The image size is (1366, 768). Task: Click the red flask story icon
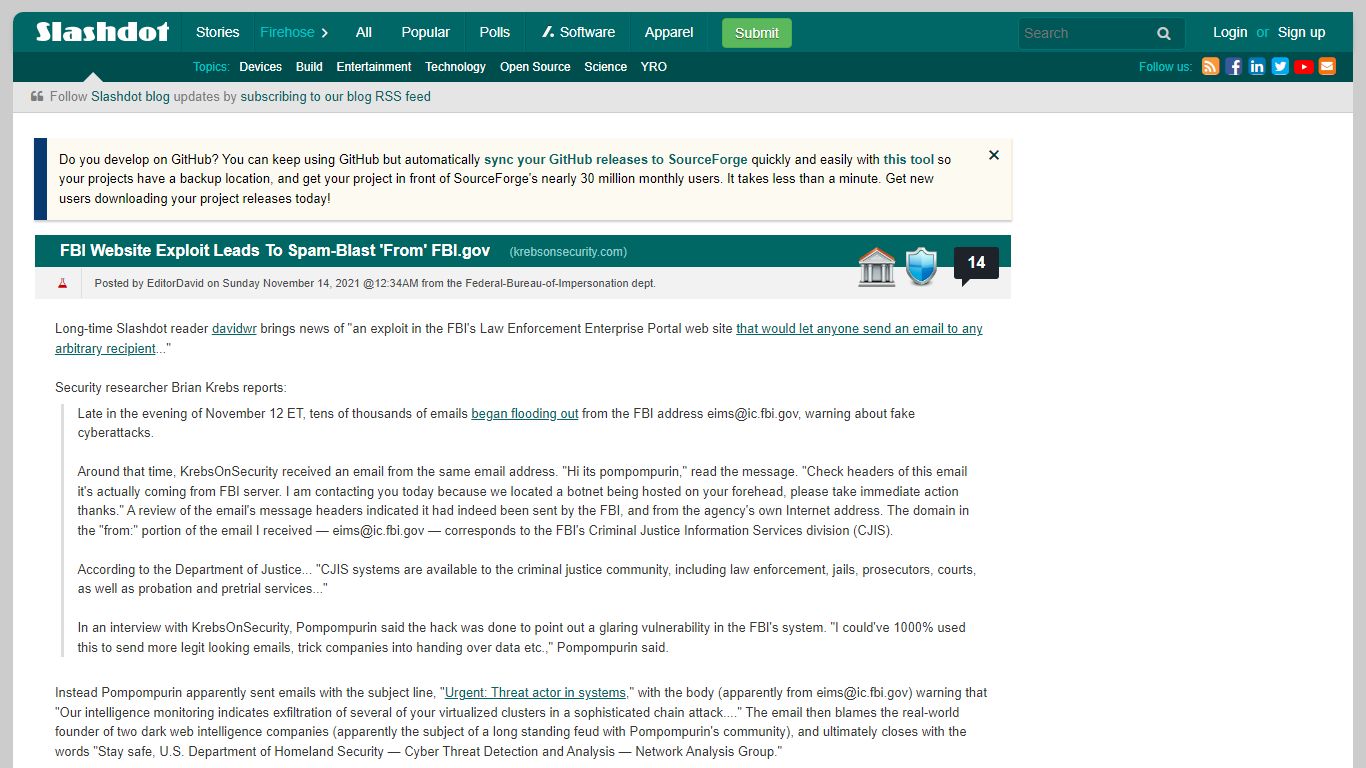click(62, 283)
